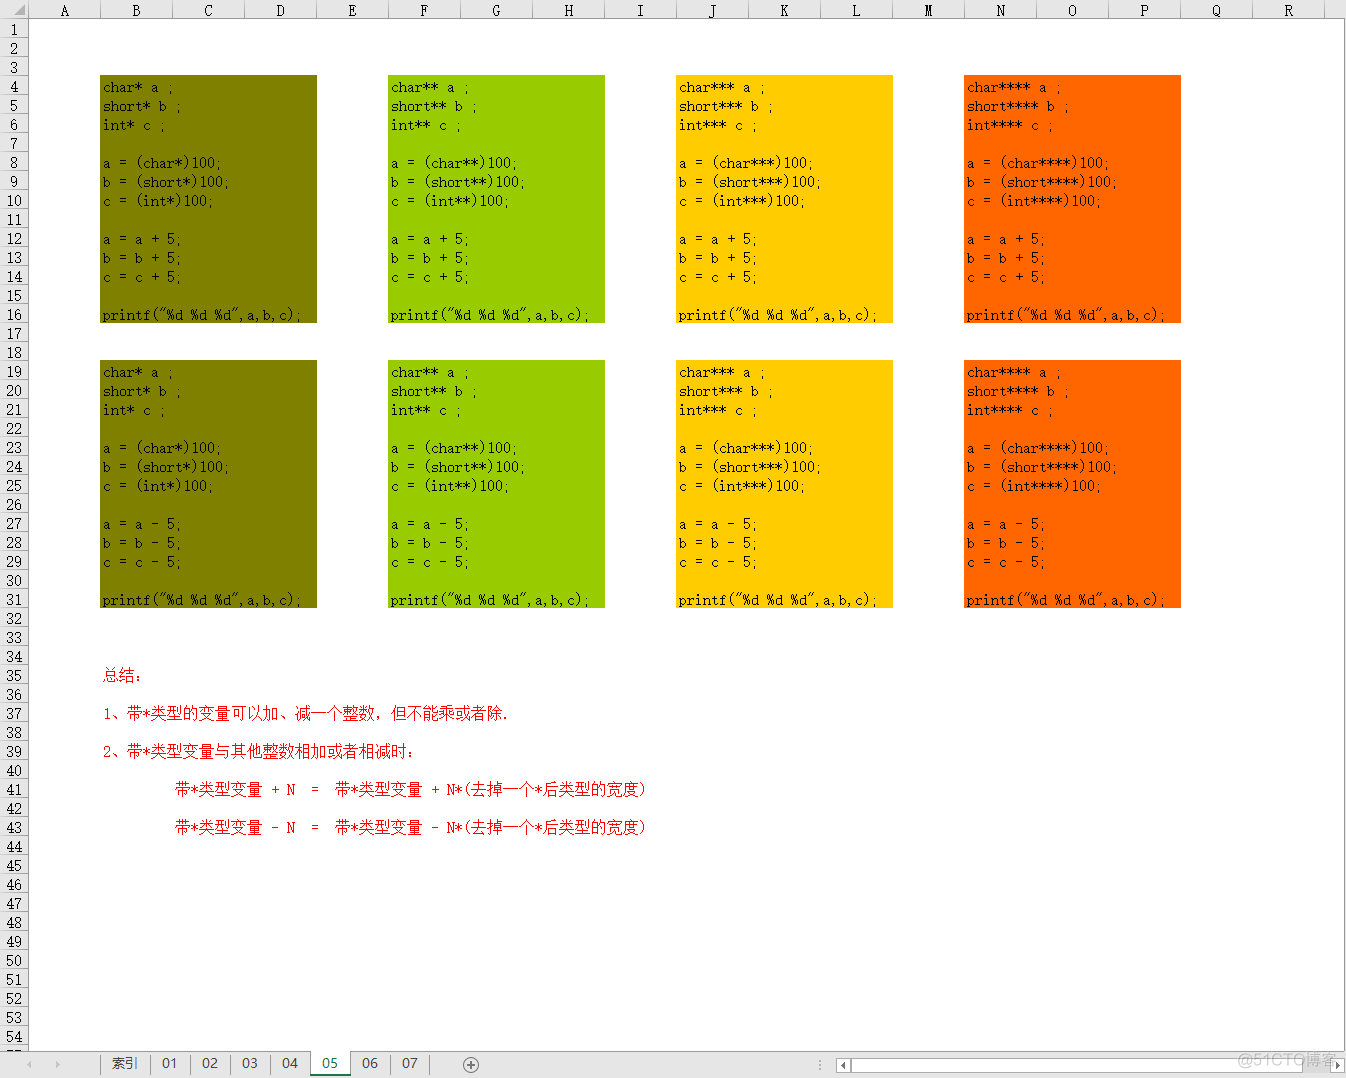Click the sheet navigation left arrow
This screenshot has width=1346, height=1078.
click(29, 1064)
